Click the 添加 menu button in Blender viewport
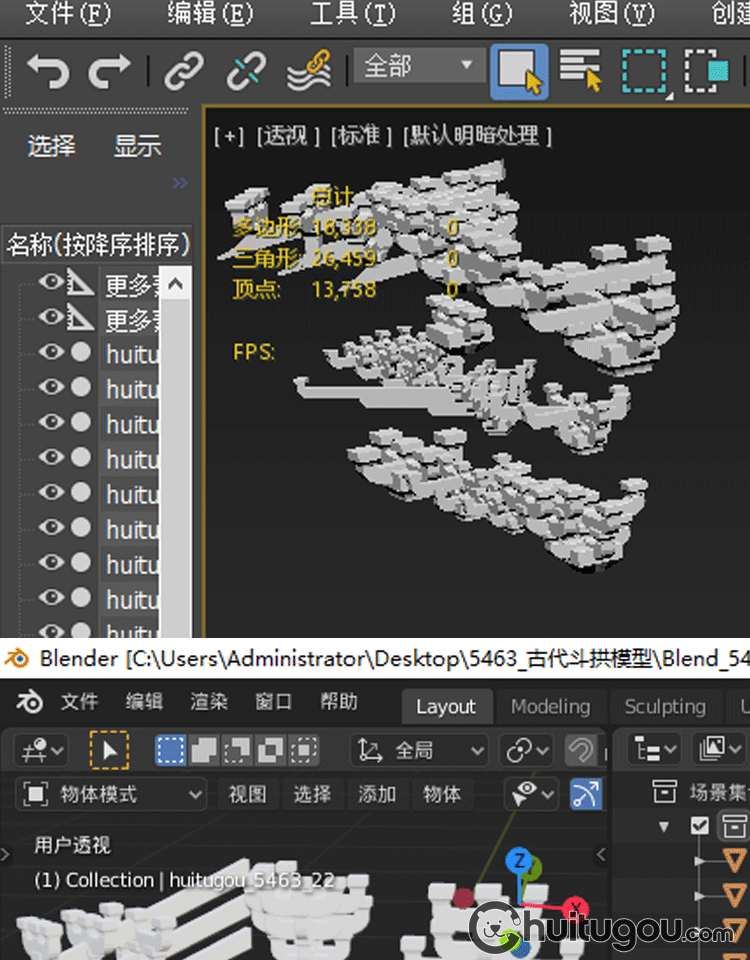This screenshot has width=750, height=960. pos(377,794)
